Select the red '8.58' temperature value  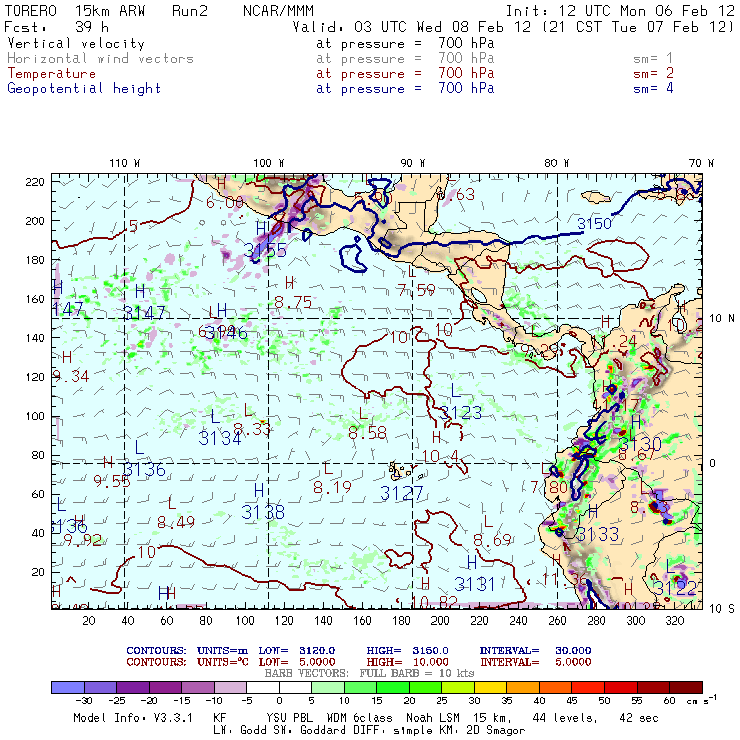click(x=367, y=433)
